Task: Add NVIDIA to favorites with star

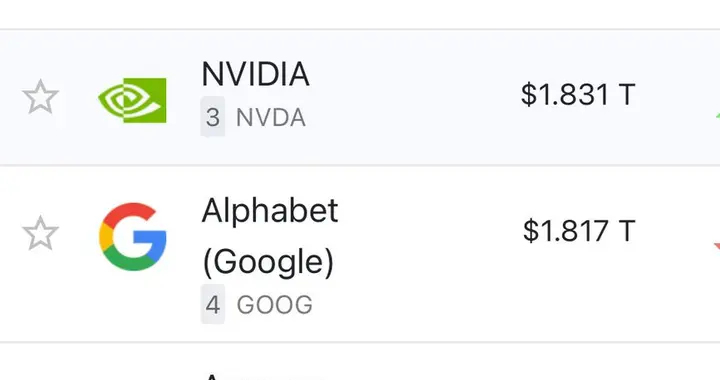Action: (x=40, y=97)
